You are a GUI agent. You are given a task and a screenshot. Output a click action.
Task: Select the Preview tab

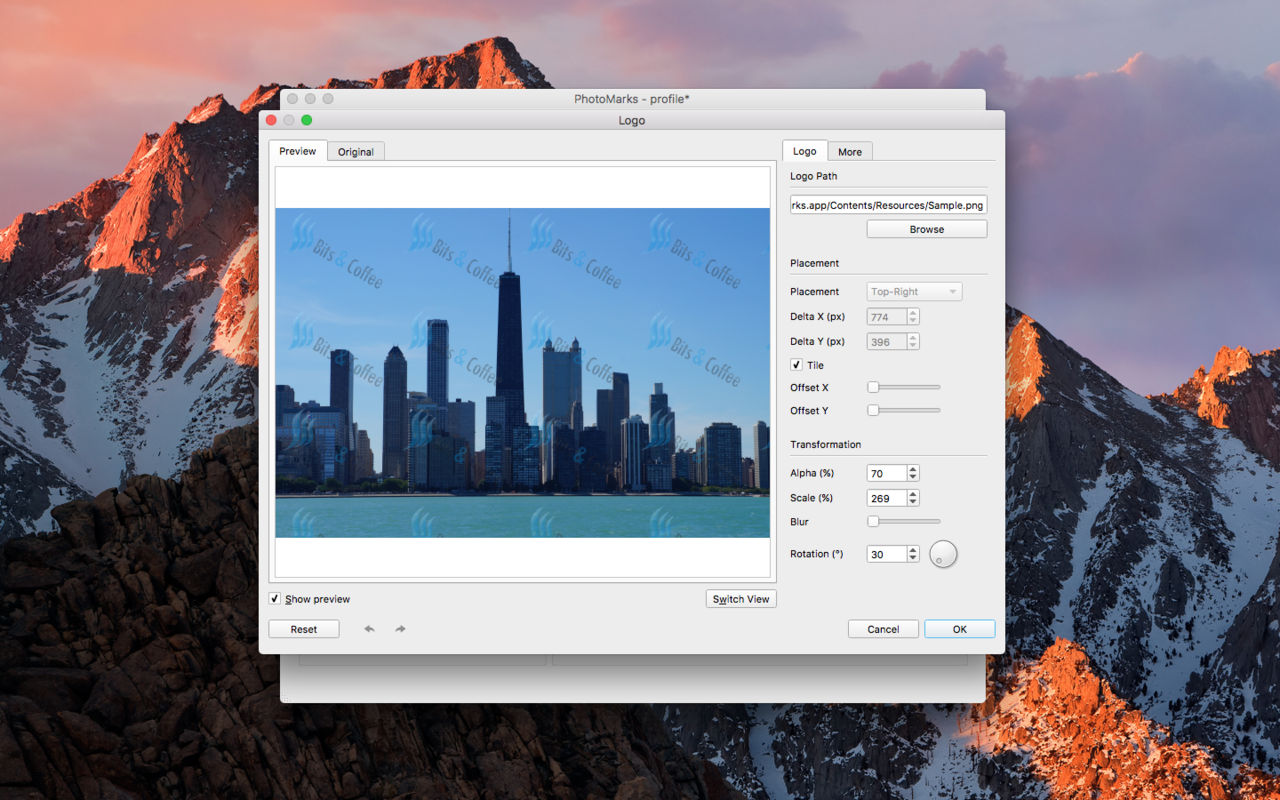coord(298,151)
